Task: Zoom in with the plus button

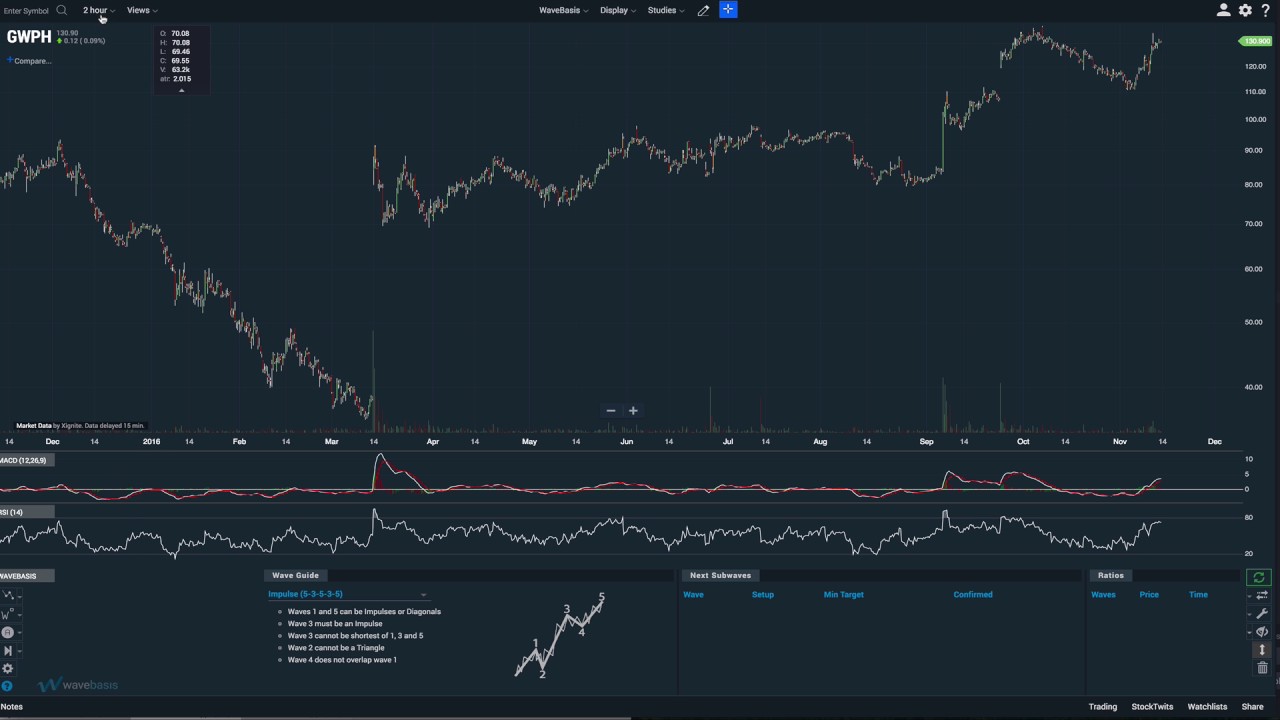Action: tap(633, 411)
